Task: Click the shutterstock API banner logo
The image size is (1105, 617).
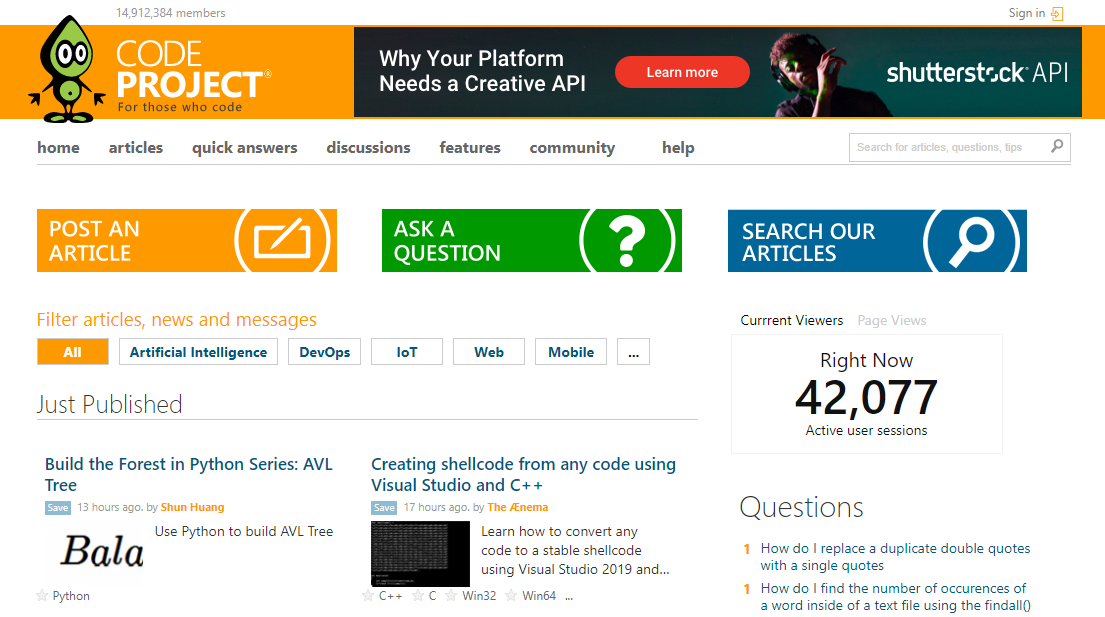Action: [977, 73]
